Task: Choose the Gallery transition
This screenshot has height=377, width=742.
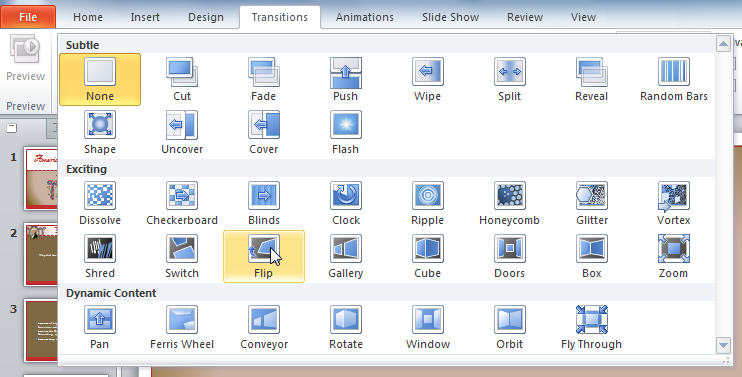Action: click(345, 256)
